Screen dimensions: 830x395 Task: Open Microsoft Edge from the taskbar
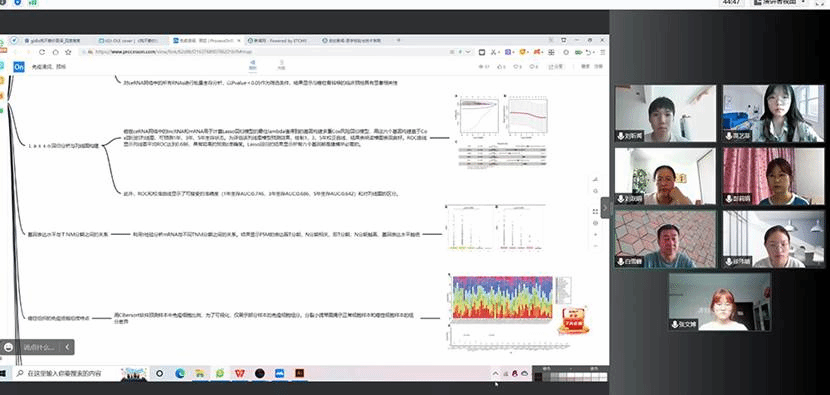180,373
